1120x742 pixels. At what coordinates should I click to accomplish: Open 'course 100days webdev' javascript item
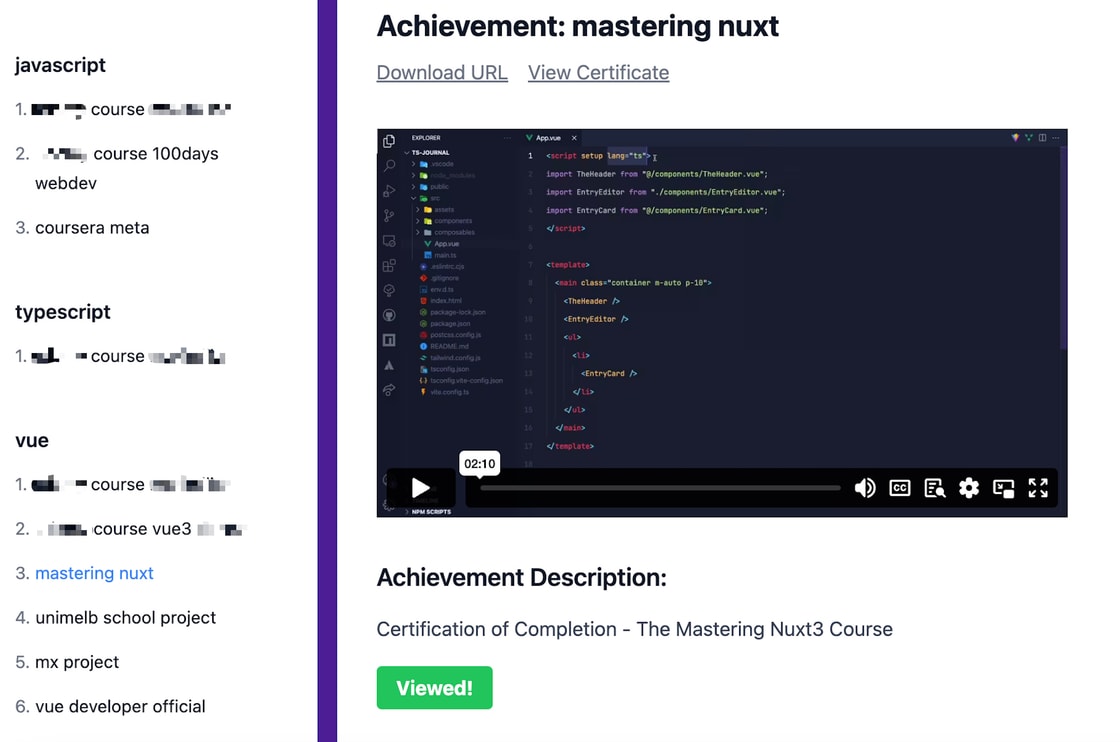click(127, 169)
